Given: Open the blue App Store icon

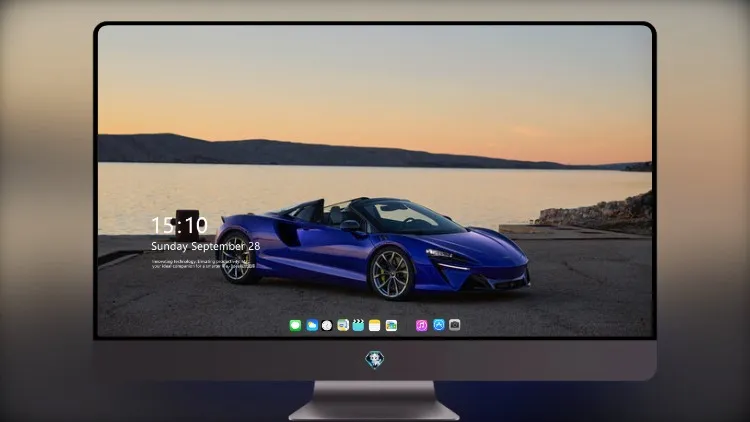Looking at the screenshot, I should click(x=439, y=325).
